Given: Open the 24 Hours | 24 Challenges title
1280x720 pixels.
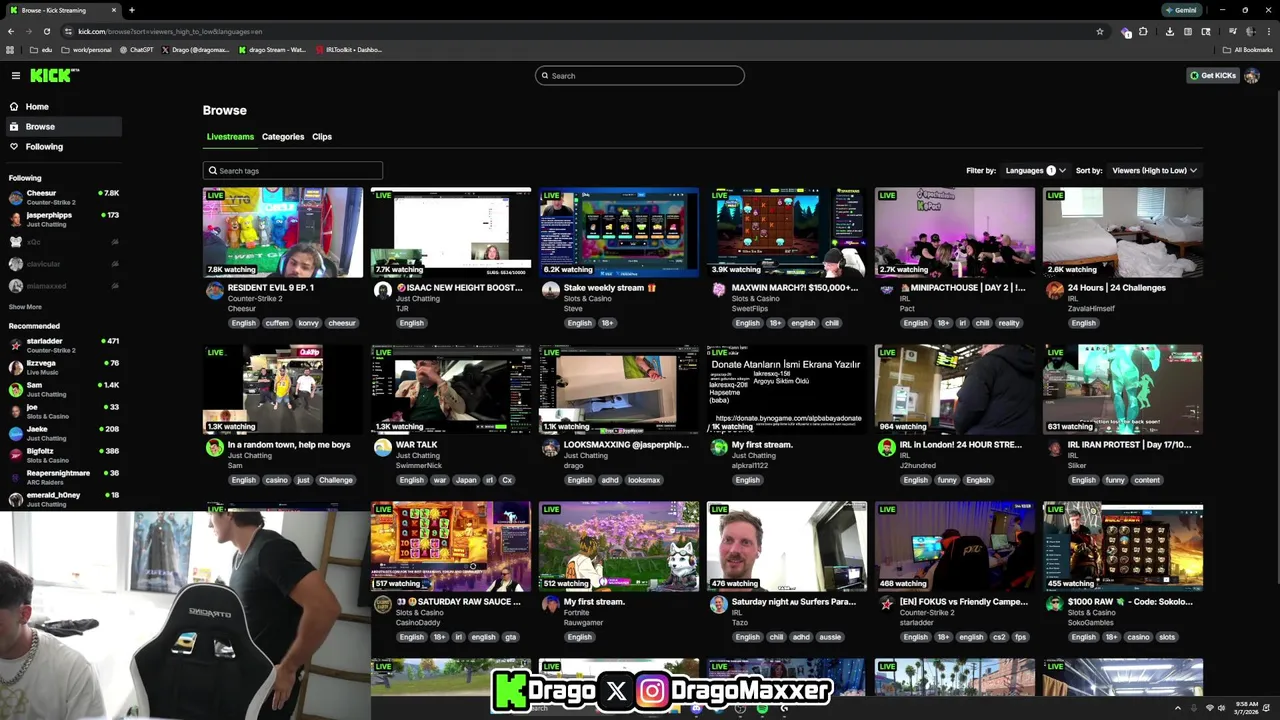Looking at the screenshot, I should [1117, 287].
